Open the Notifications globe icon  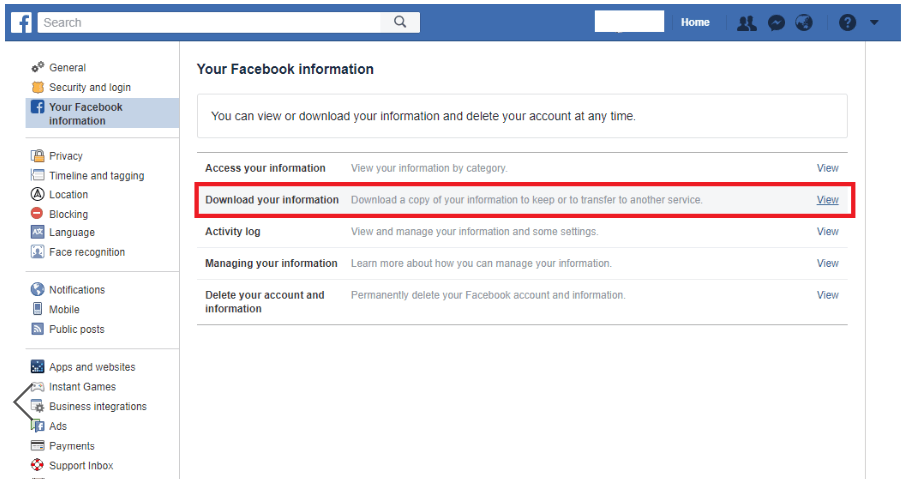pos(804,23)
